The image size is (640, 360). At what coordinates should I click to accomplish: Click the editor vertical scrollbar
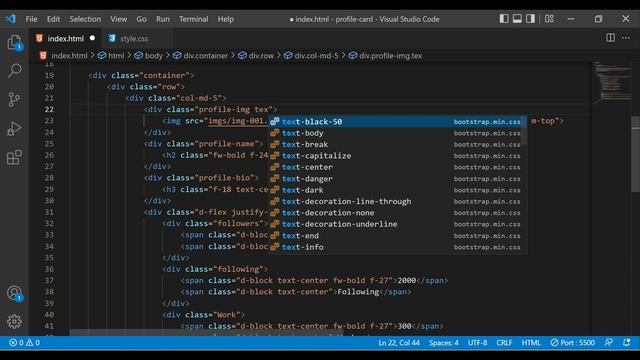[x=636, y=153]
